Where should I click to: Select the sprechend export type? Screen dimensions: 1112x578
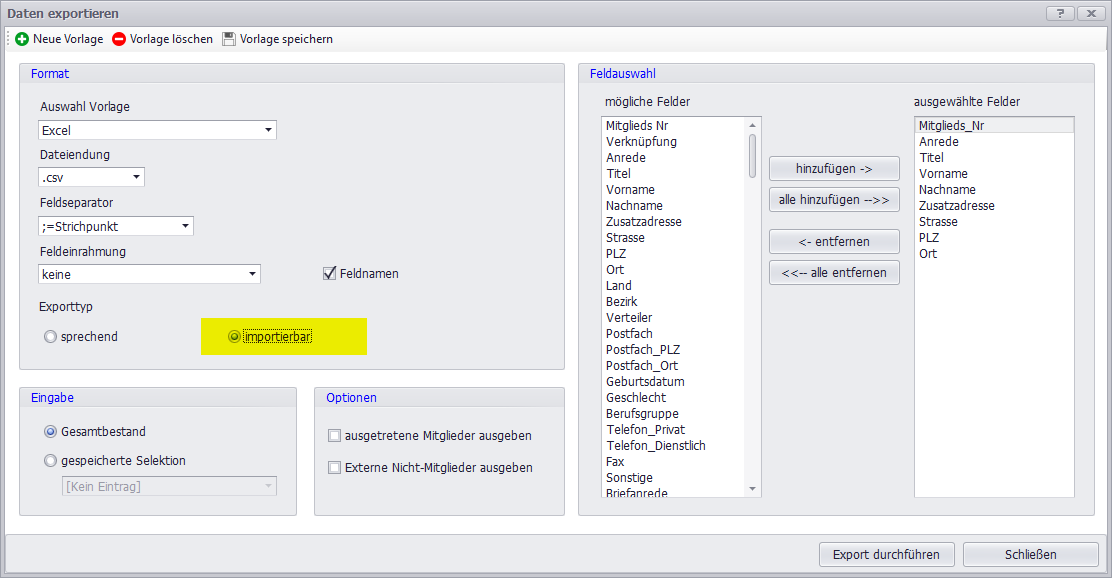click(x=50, y=337)
